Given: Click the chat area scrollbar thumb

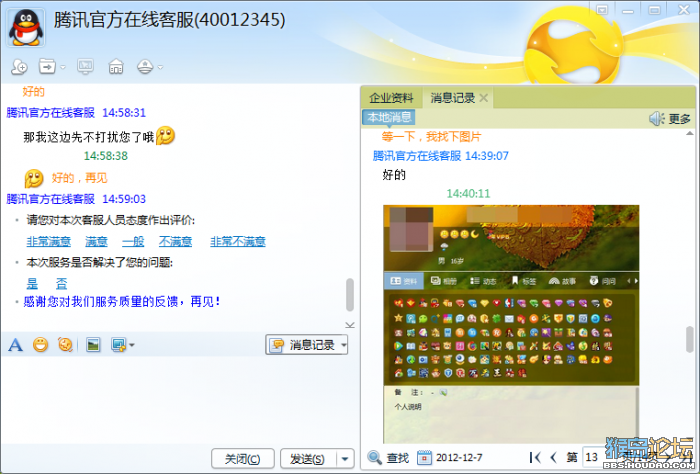Looking at the screenshot, I should click(350, 295).
